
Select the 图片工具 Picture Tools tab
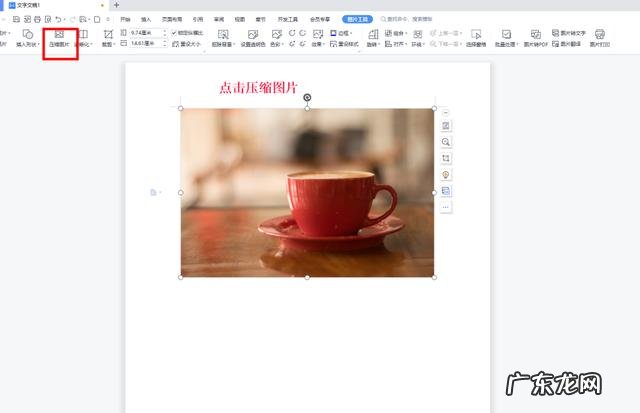click(358, 19)
